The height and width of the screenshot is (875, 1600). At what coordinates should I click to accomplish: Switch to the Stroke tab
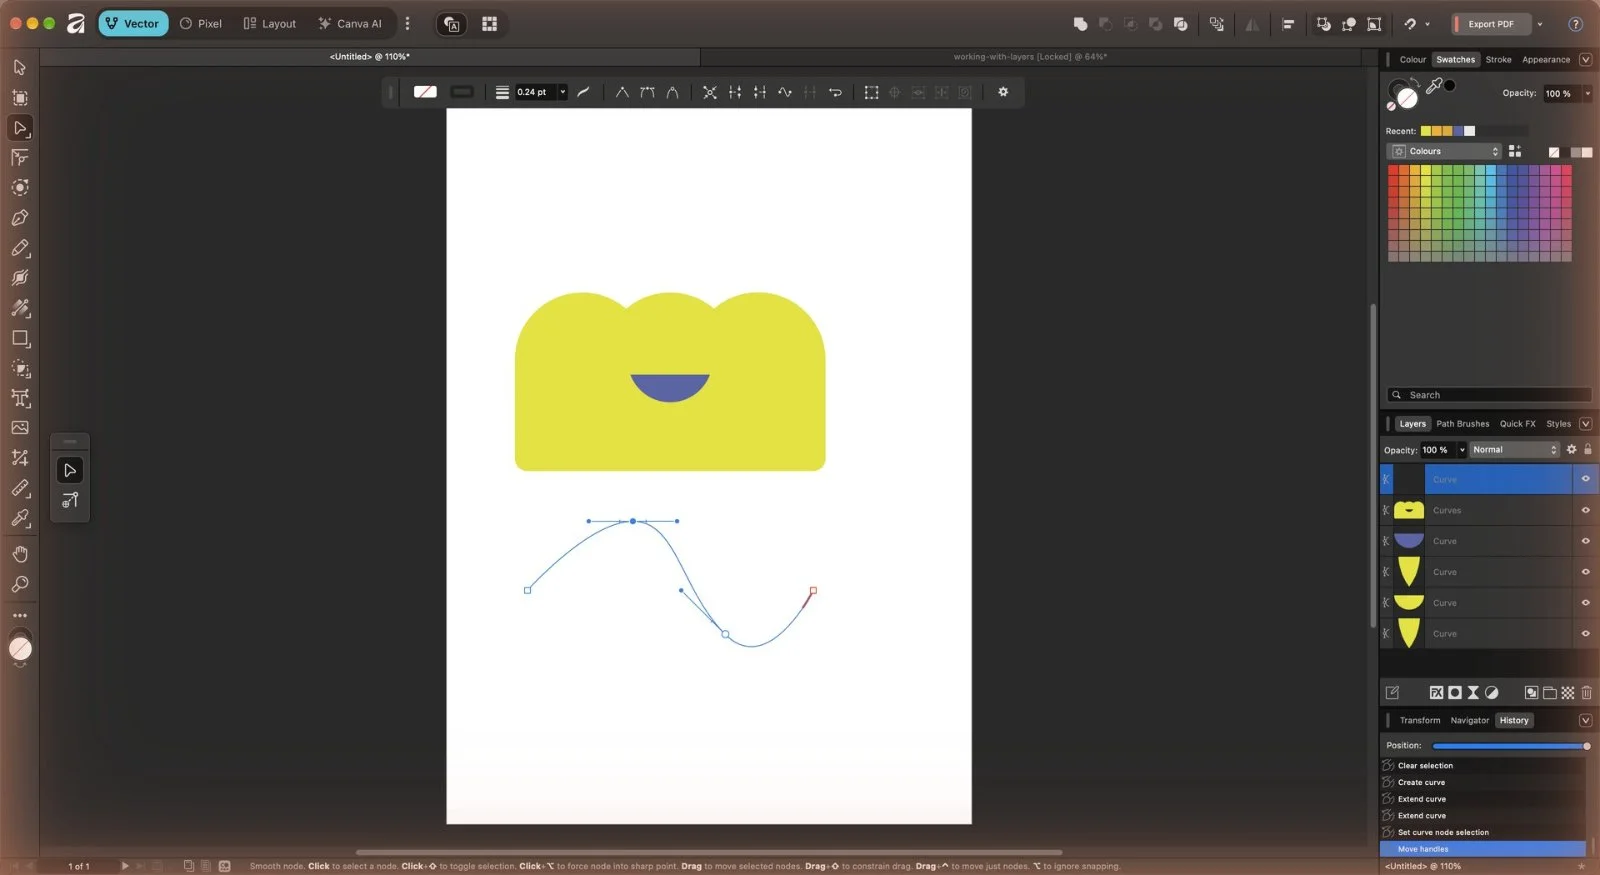click(1498, 60)
